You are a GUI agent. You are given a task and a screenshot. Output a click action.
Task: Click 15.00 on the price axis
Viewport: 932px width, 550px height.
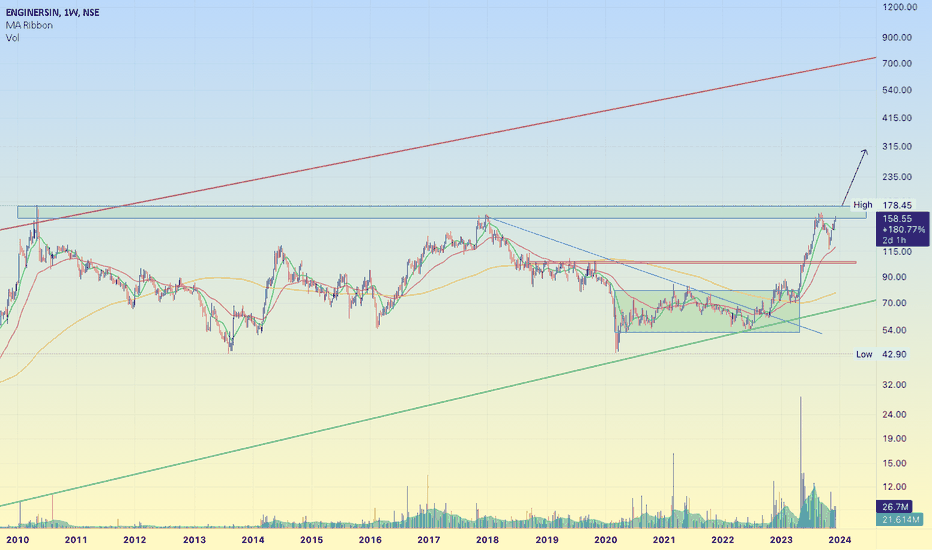click(x=894, y=464)
